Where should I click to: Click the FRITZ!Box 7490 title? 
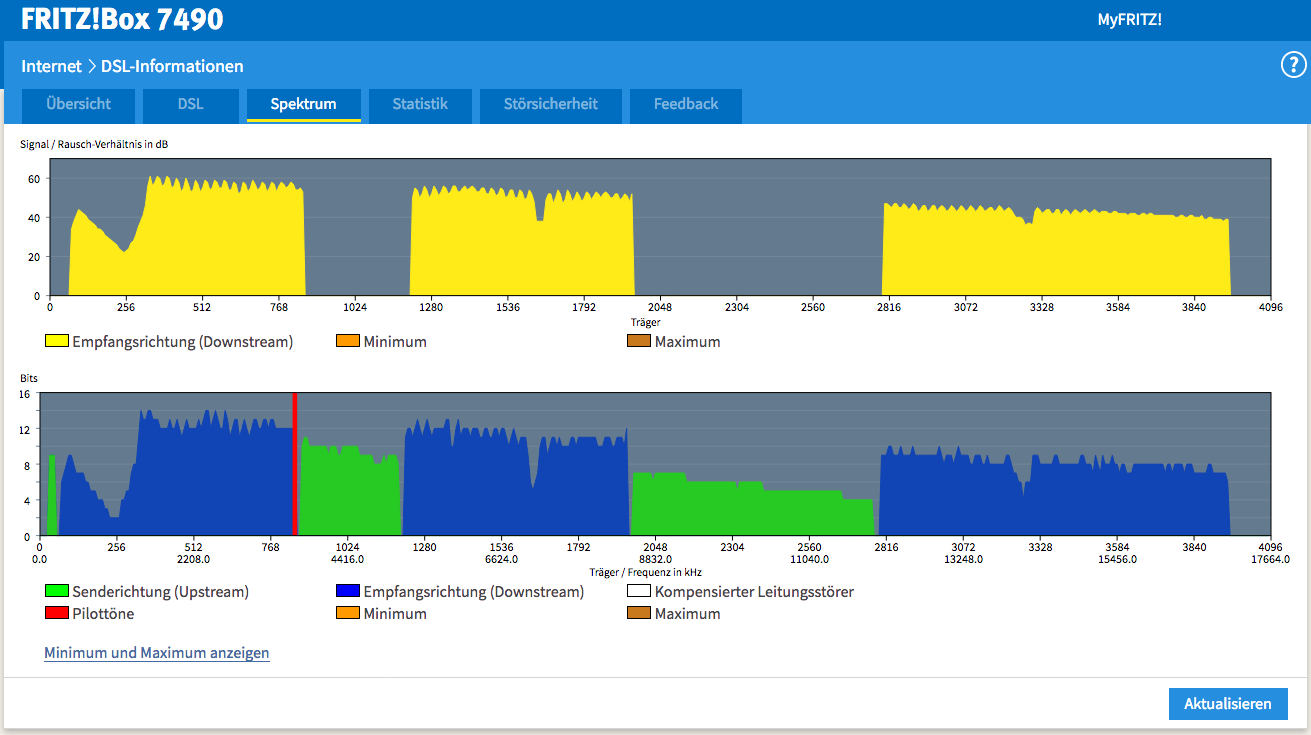click(122, 19)
